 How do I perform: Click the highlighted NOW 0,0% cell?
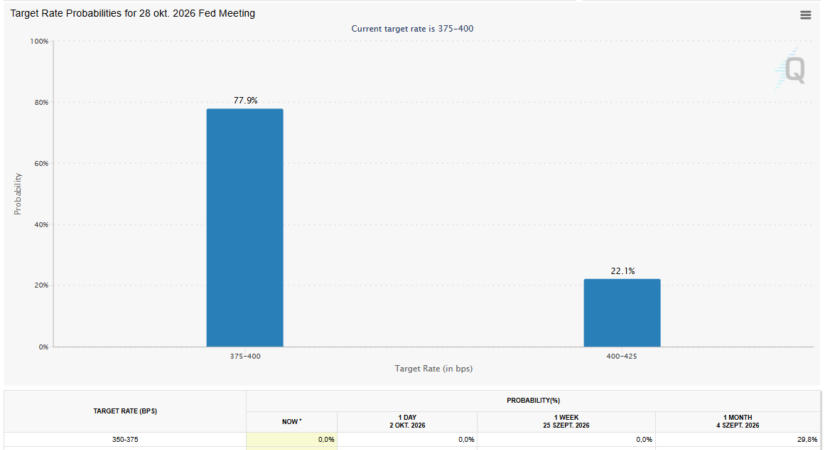pyautogui.click(x=292, y=439)
